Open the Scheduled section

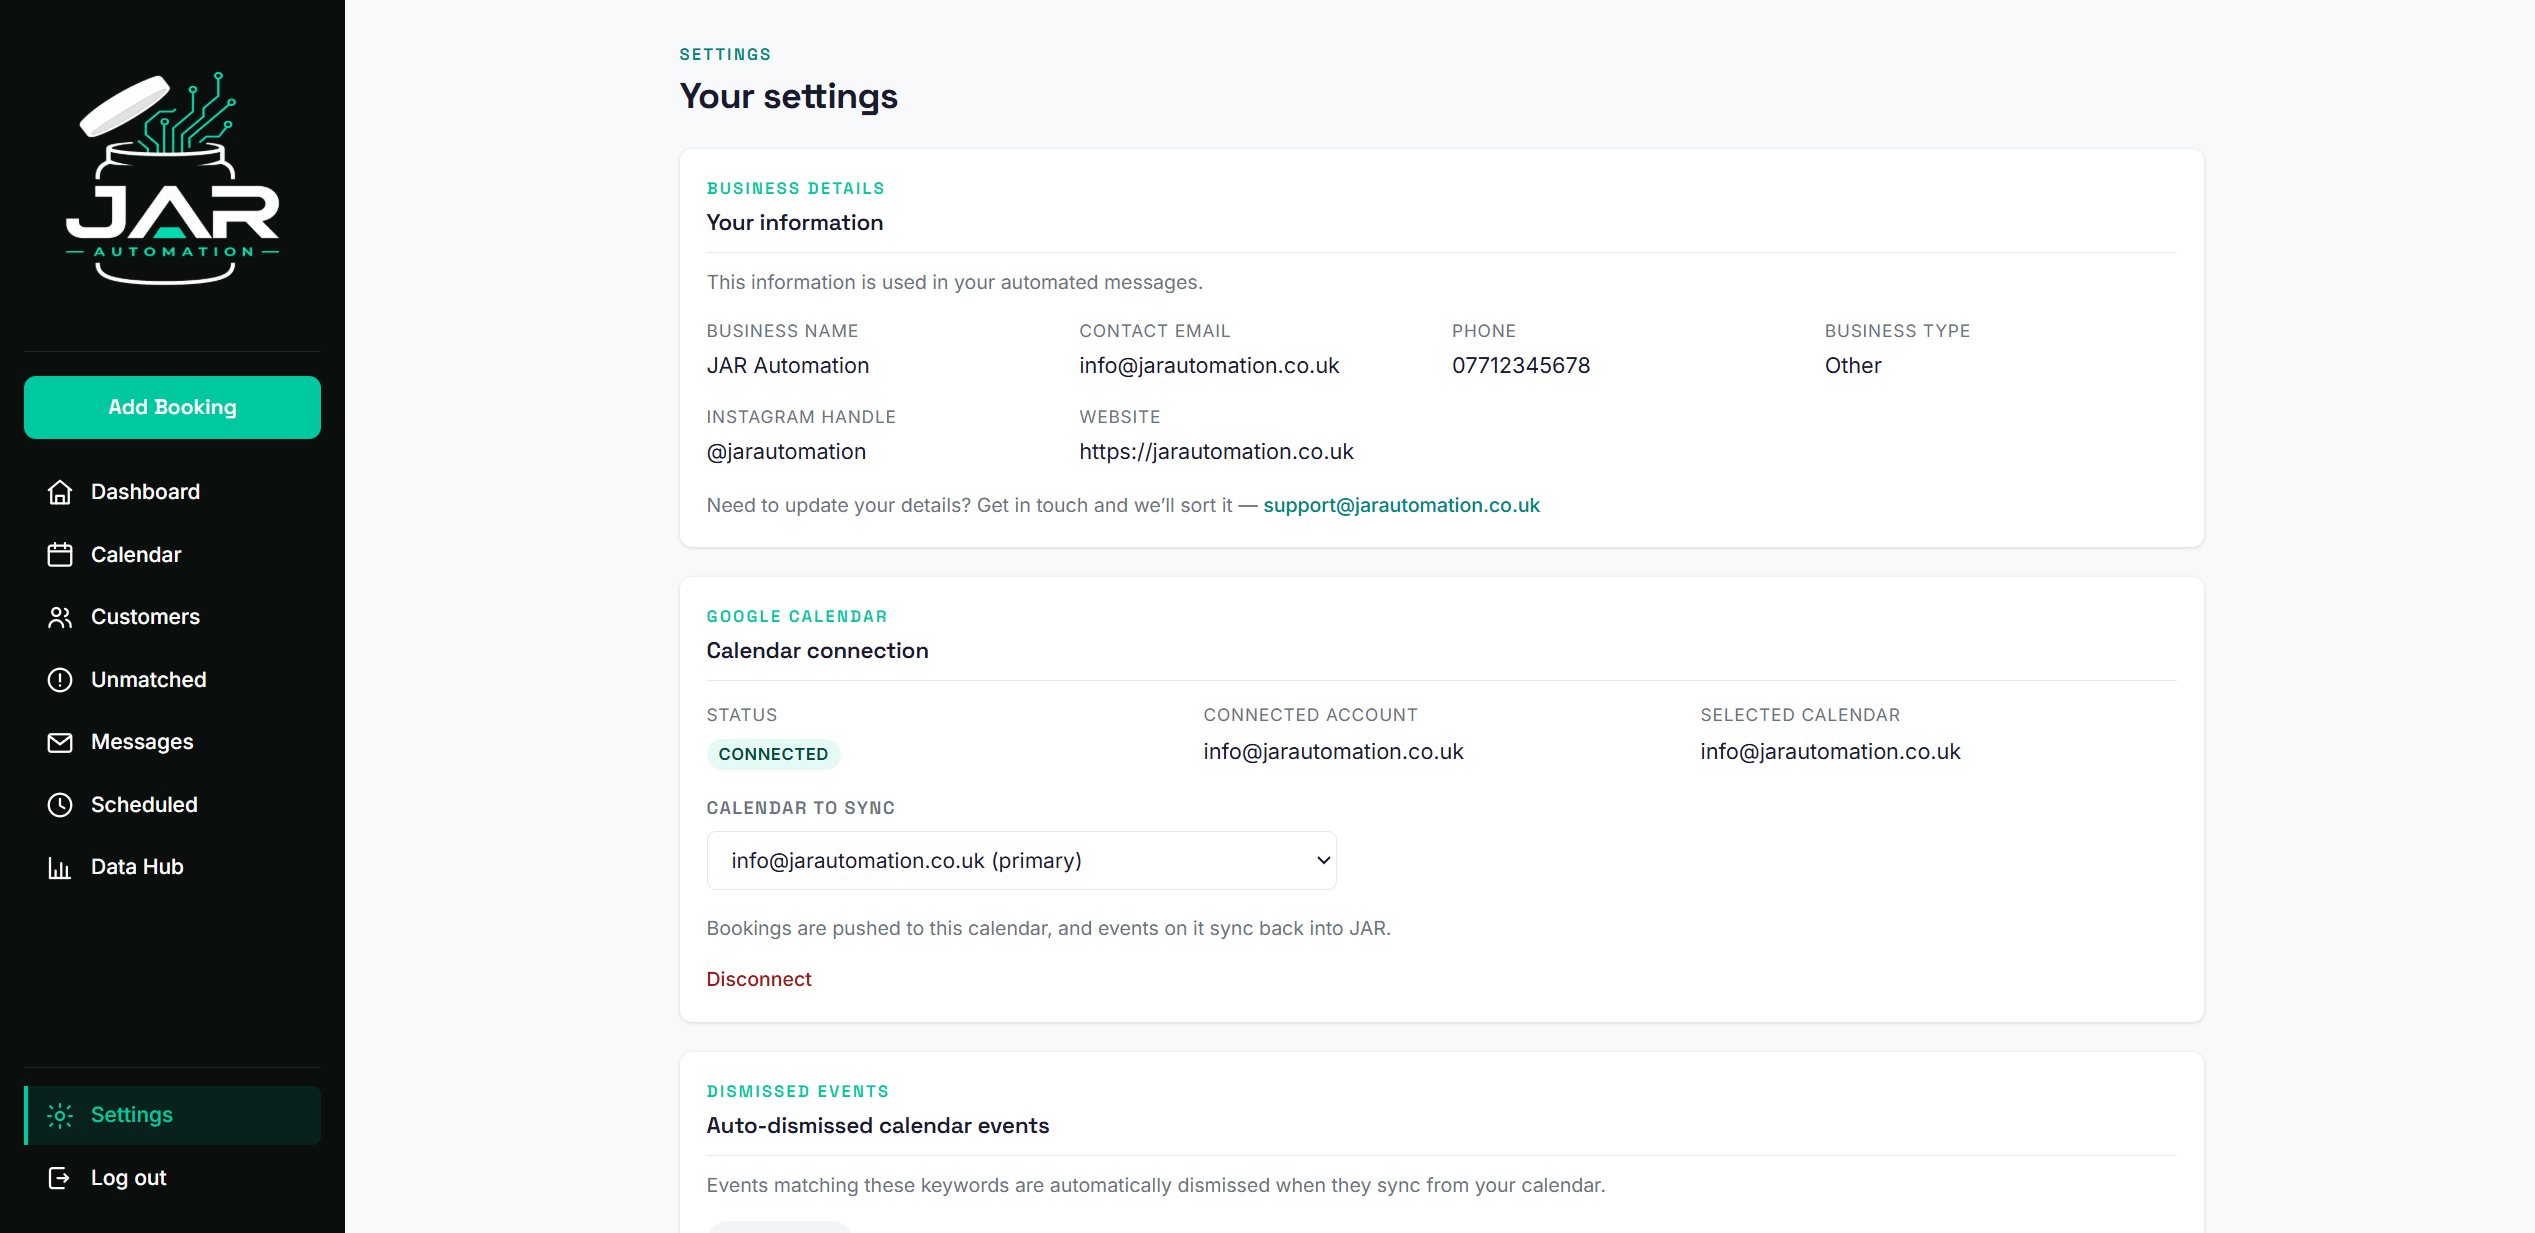click(172, 805)
